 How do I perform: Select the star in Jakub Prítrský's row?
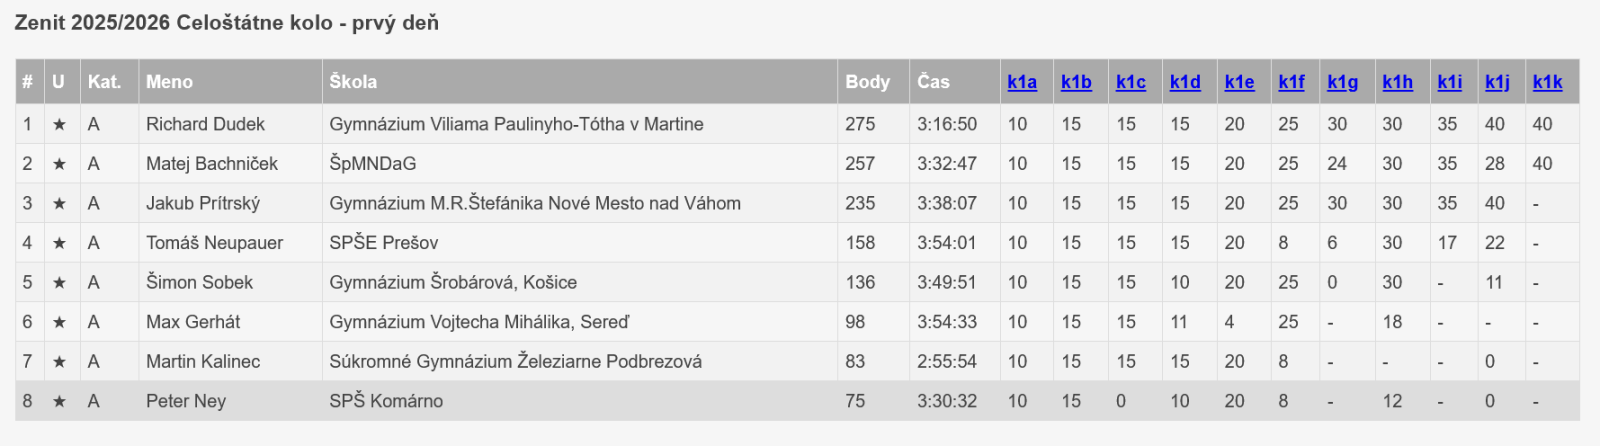[59, 203]
